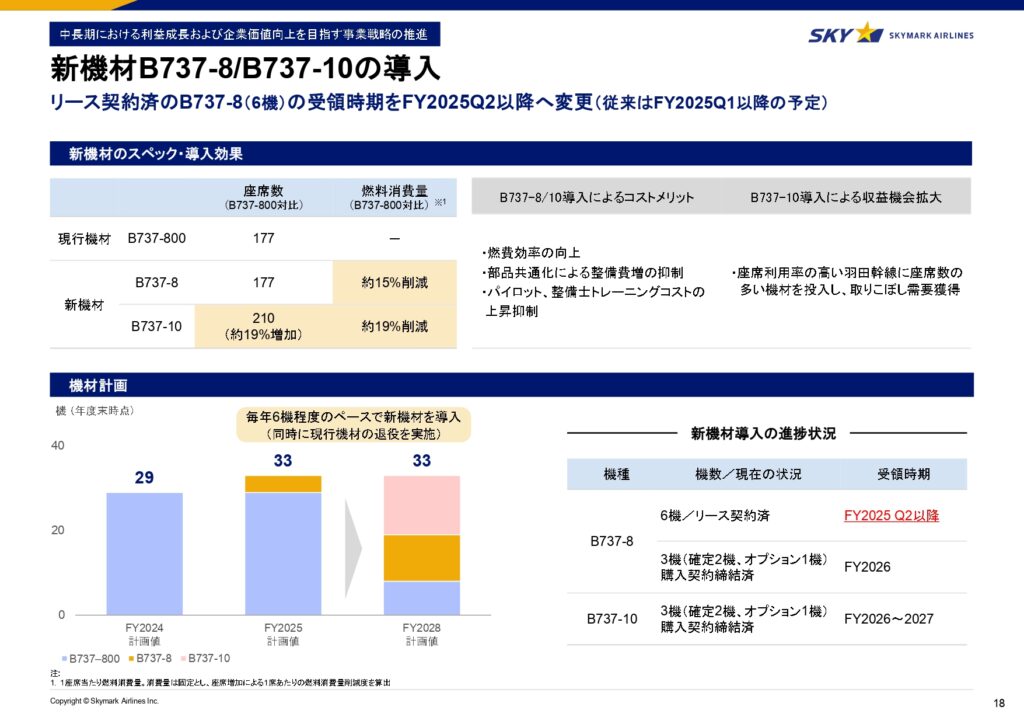Select the orange B737-8 segment in FY2028 bar

tap(421, 558)
